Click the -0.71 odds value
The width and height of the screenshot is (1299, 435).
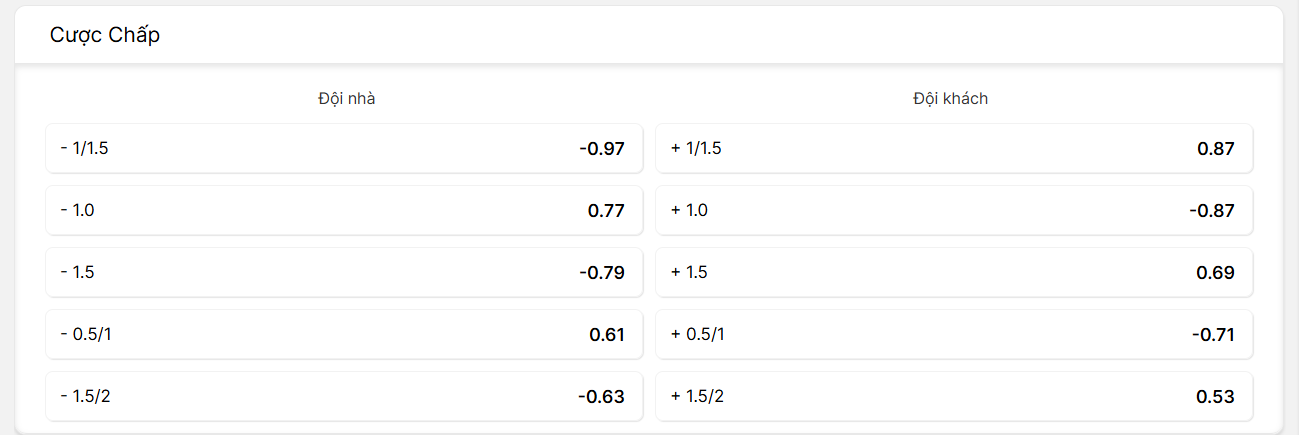click(x=1213, y=335)
